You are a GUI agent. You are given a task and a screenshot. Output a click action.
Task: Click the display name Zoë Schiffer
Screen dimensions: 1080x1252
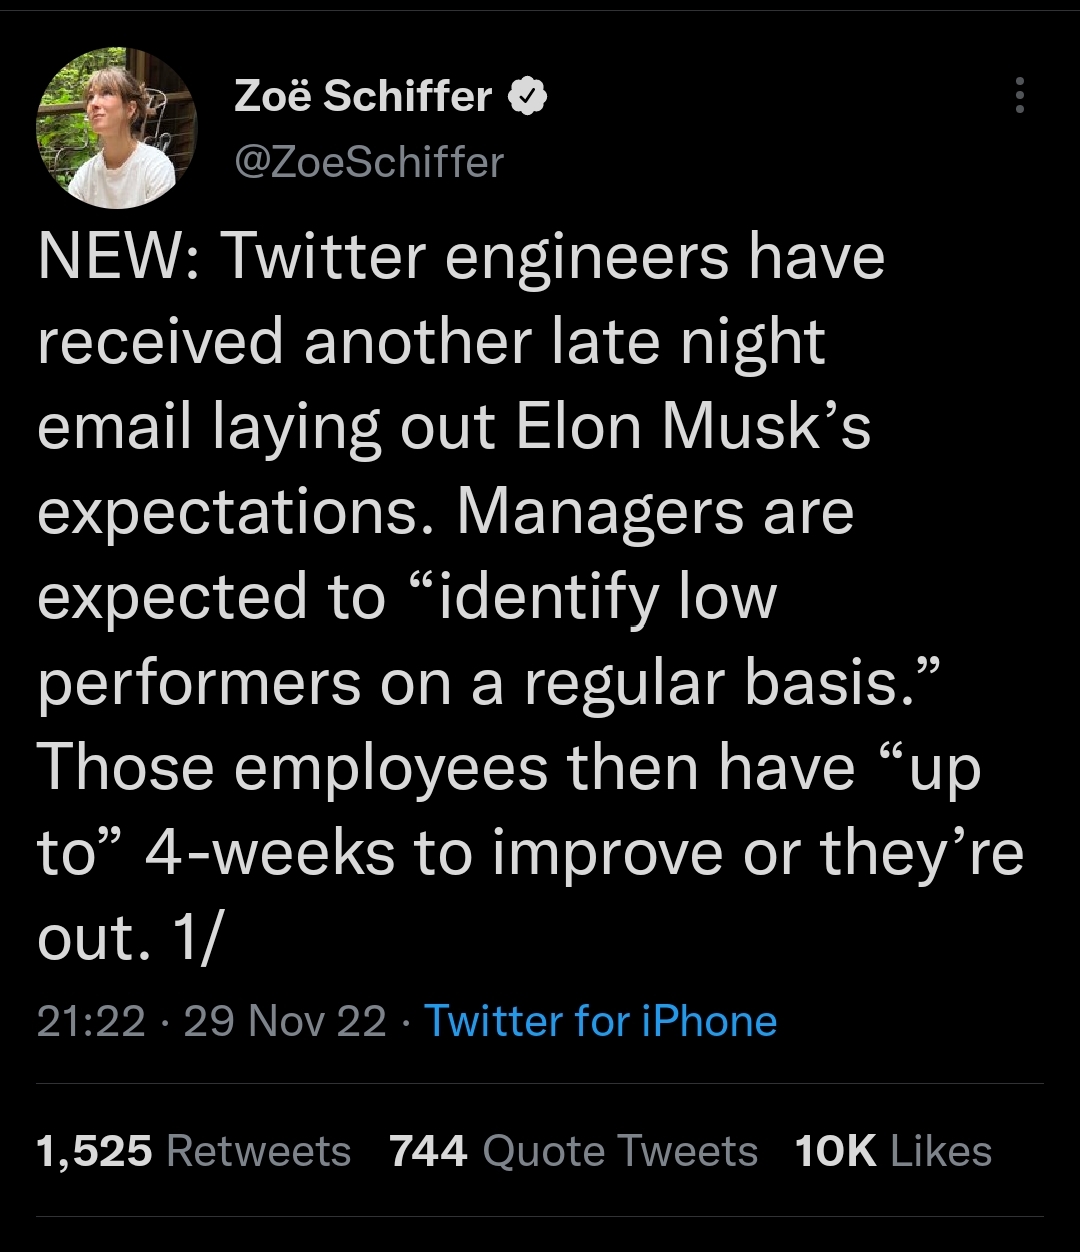click(363, 97)
